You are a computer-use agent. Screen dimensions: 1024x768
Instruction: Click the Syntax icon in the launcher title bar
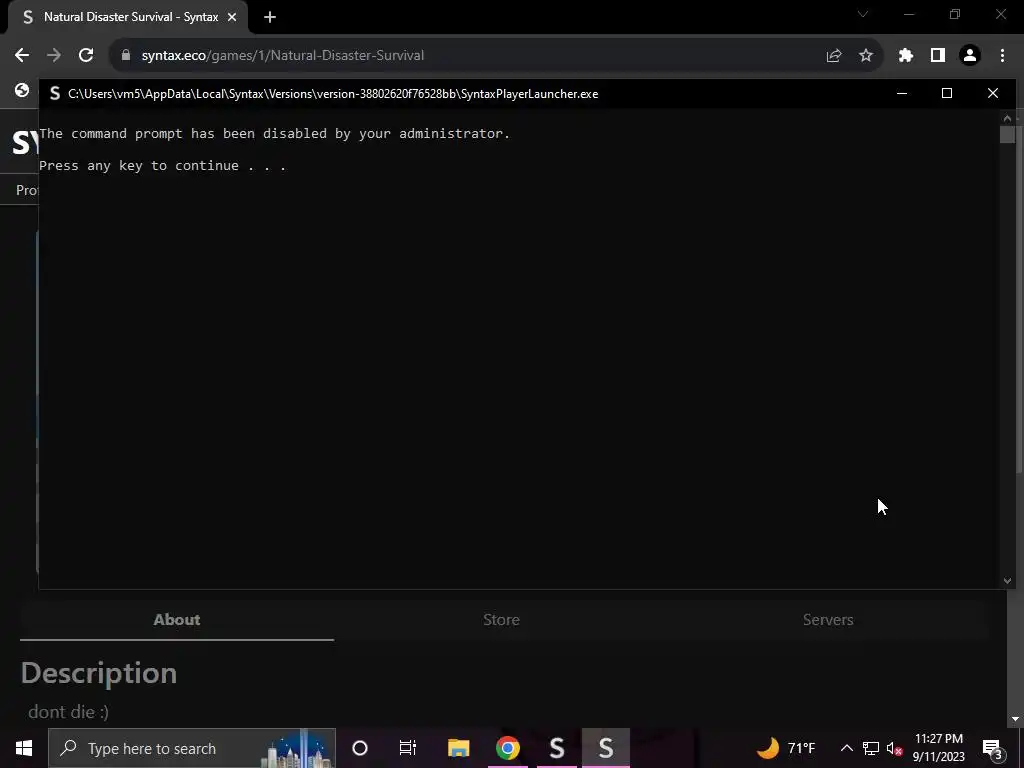click(55, 93)
